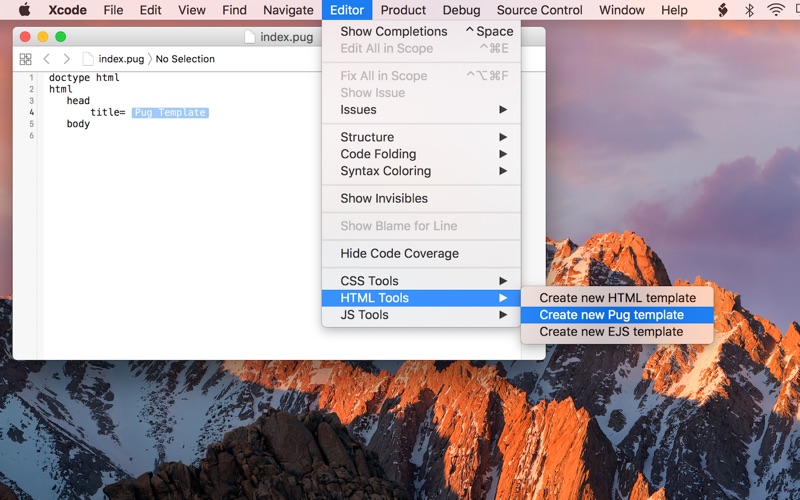Choose Create new Pug template
This screenshot has height=500, width=800.
617,315
